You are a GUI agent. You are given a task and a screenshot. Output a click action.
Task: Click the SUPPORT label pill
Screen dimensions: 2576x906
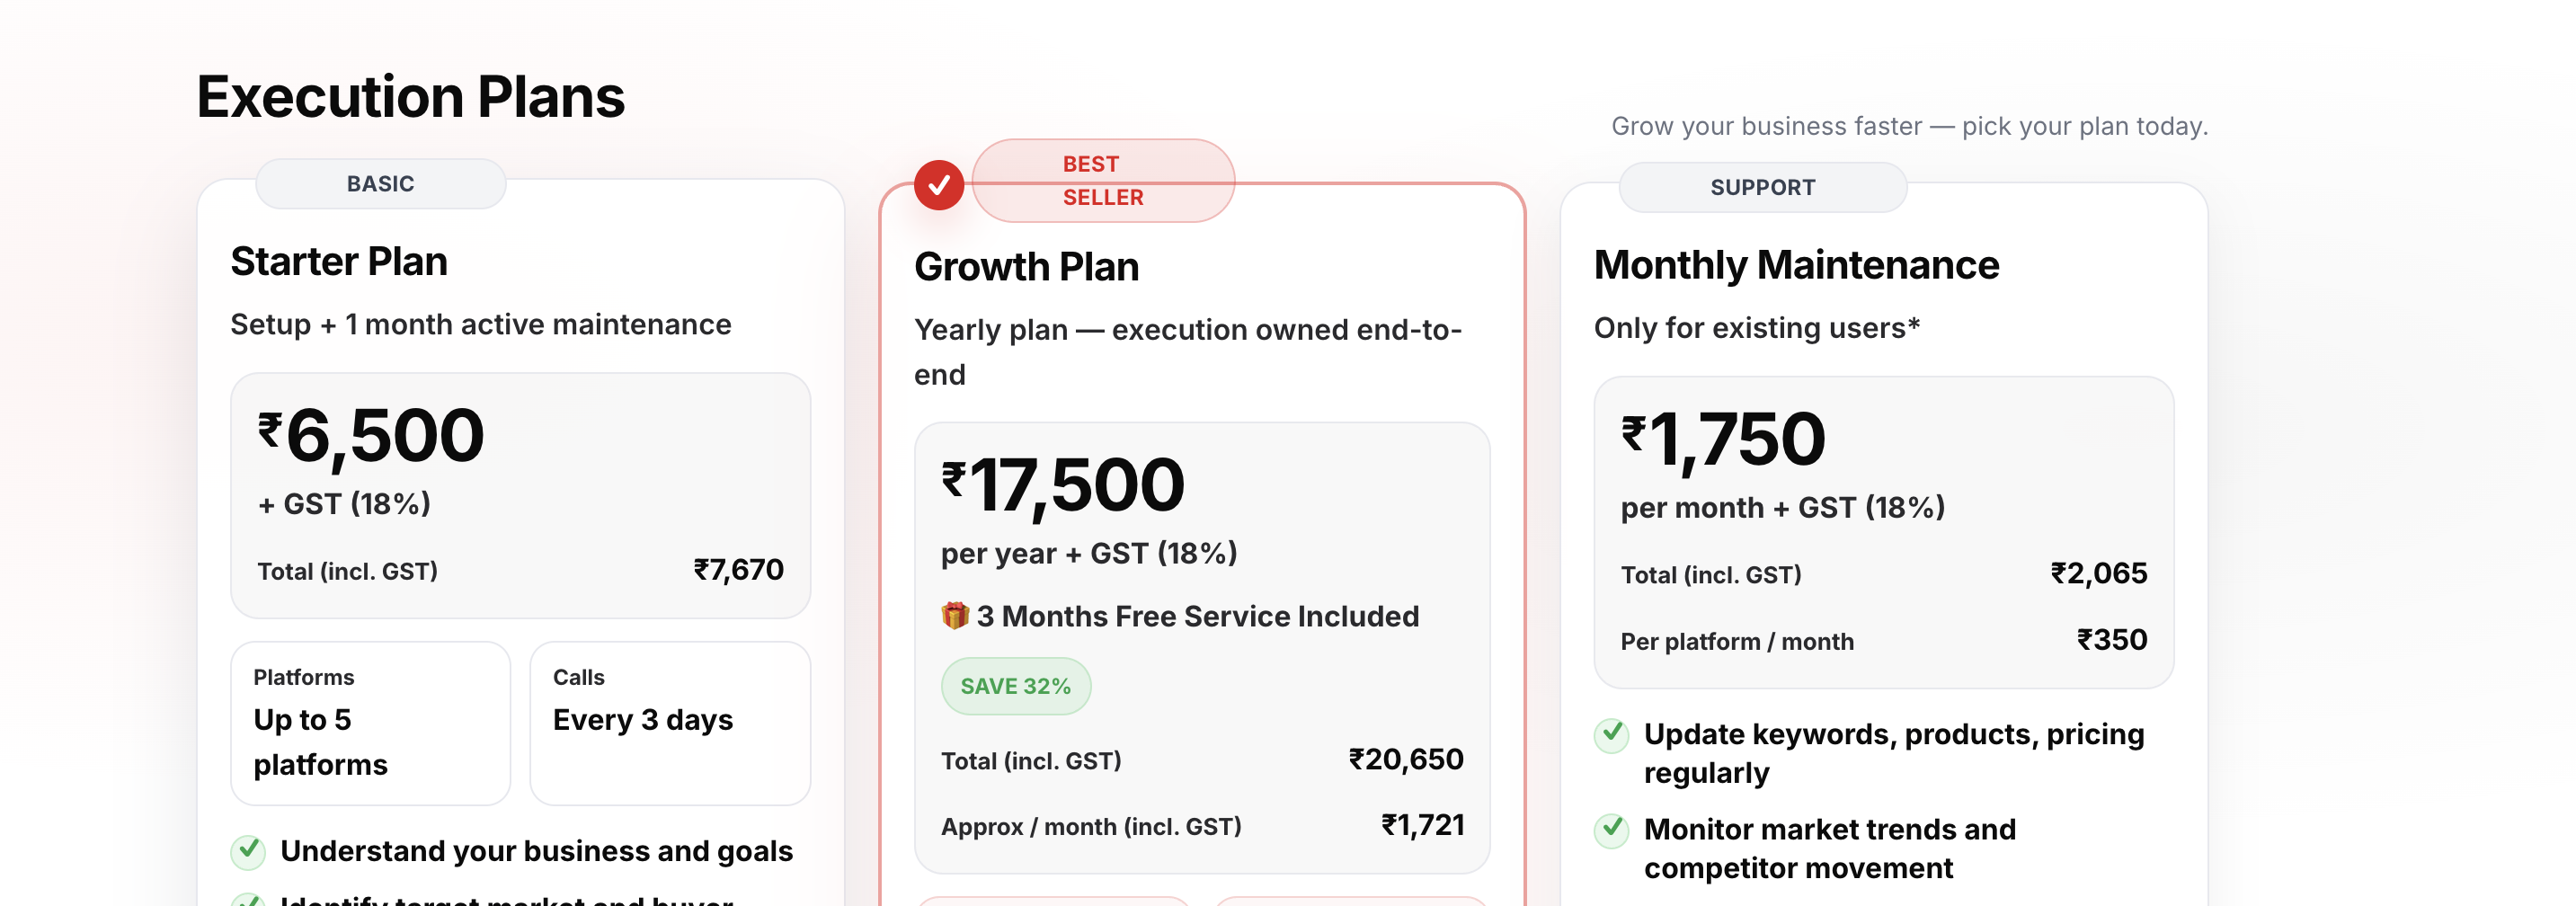pyautogui.click(x=1762, y=187)
